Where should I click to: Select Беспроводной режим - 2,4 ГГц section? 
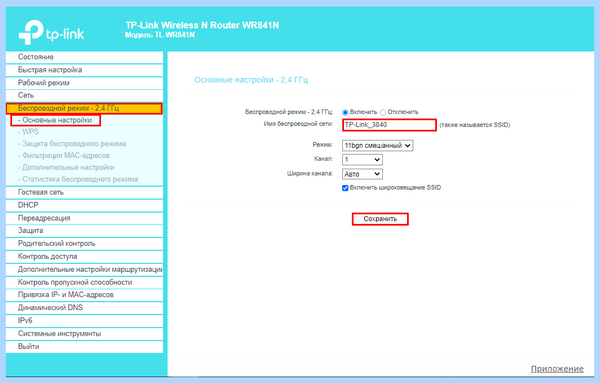85,108
